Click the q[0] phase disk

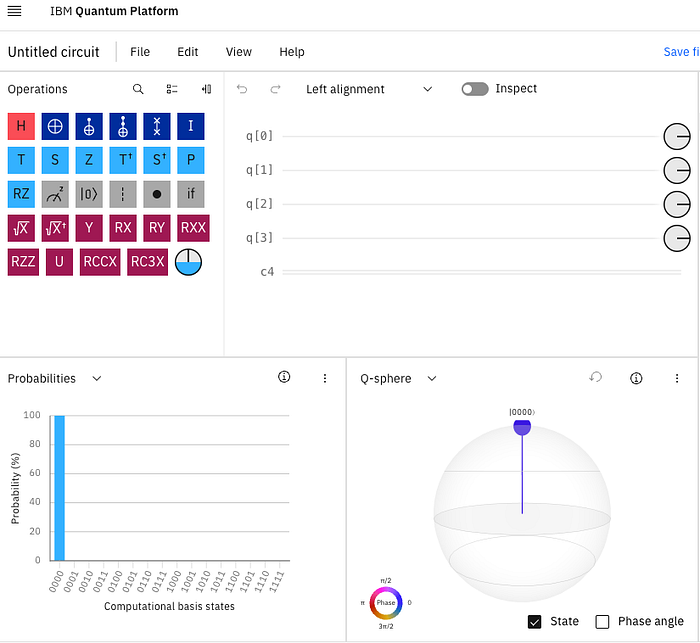677,137
